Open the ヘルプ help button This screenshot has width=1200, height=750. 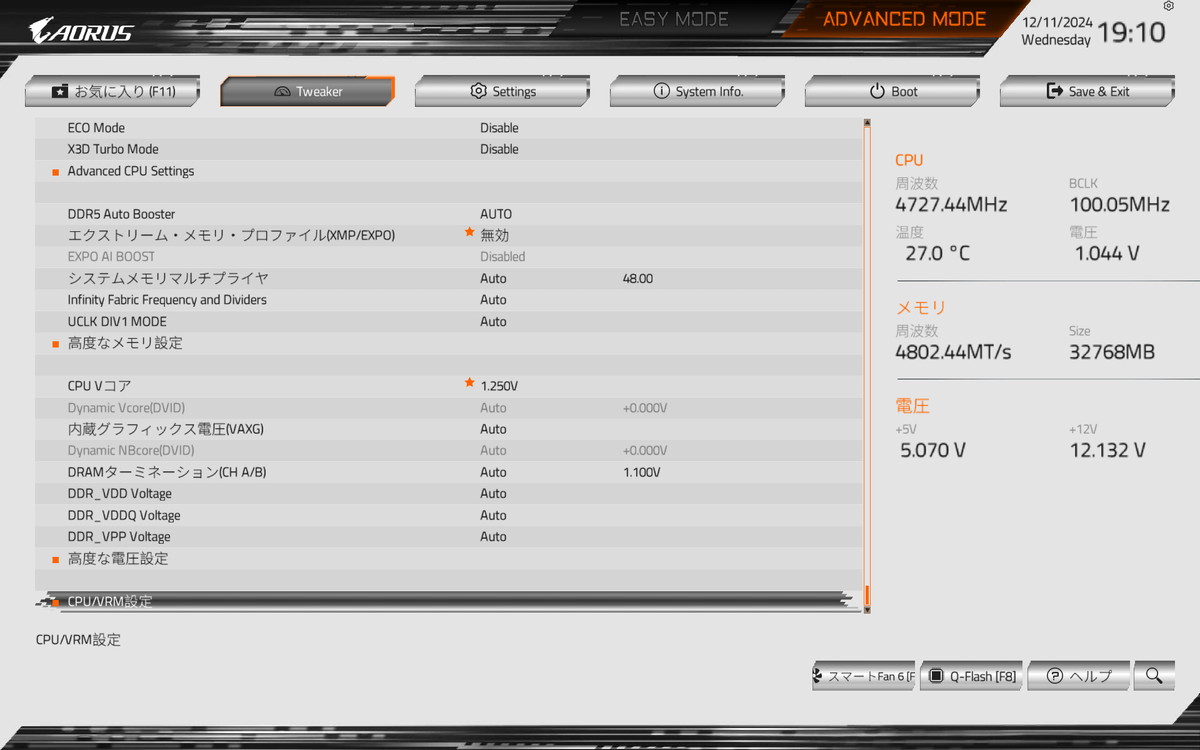pyautogui.click(x=1078, y=676)
